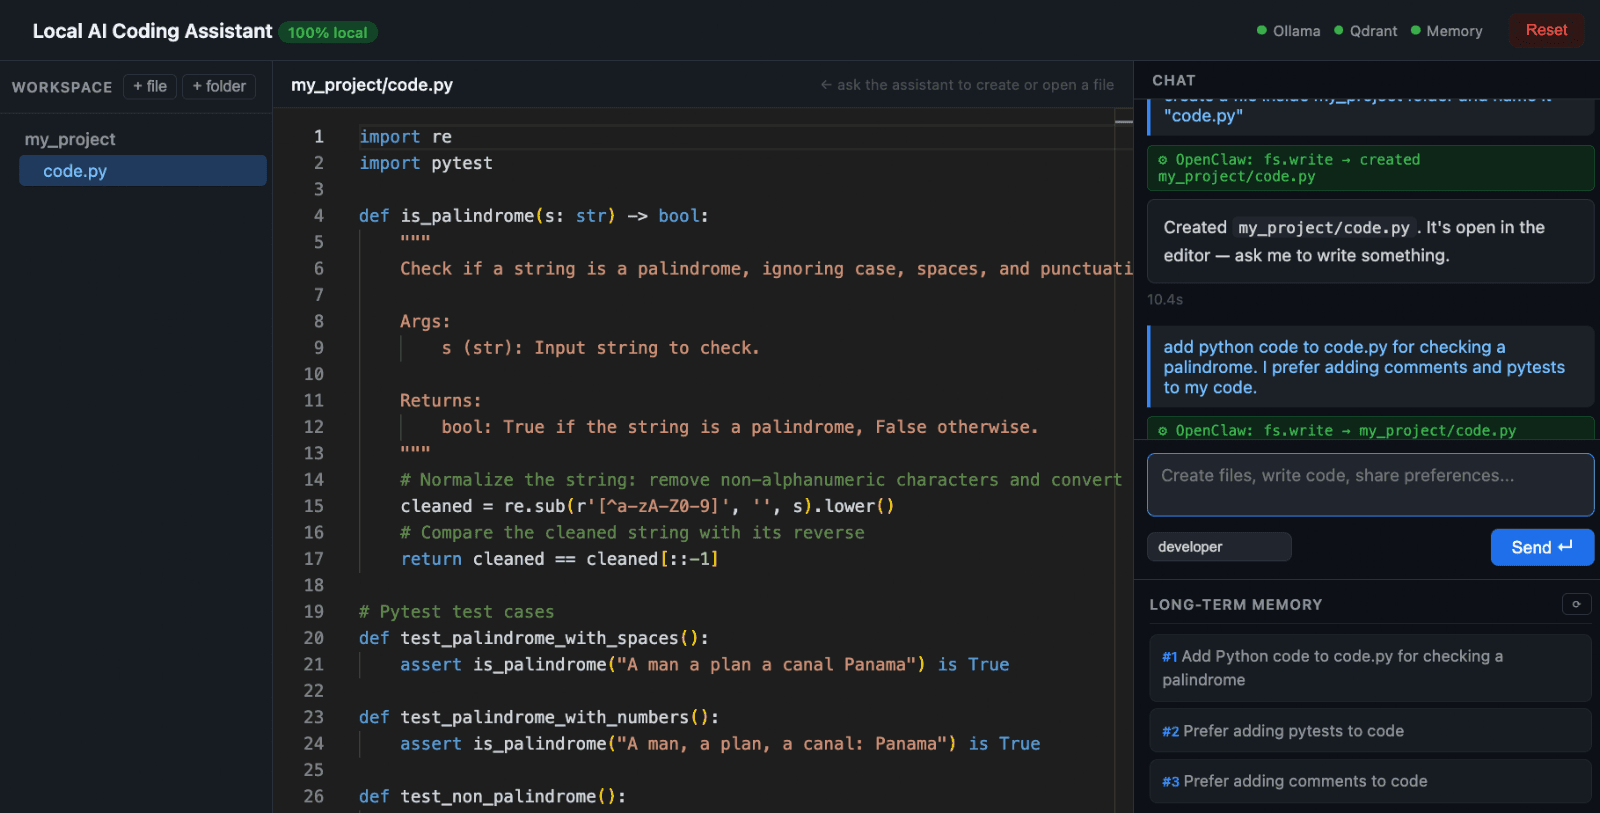Click the 'Args:' docstring line
The image size is (1600, 813).
coord(425,322)
